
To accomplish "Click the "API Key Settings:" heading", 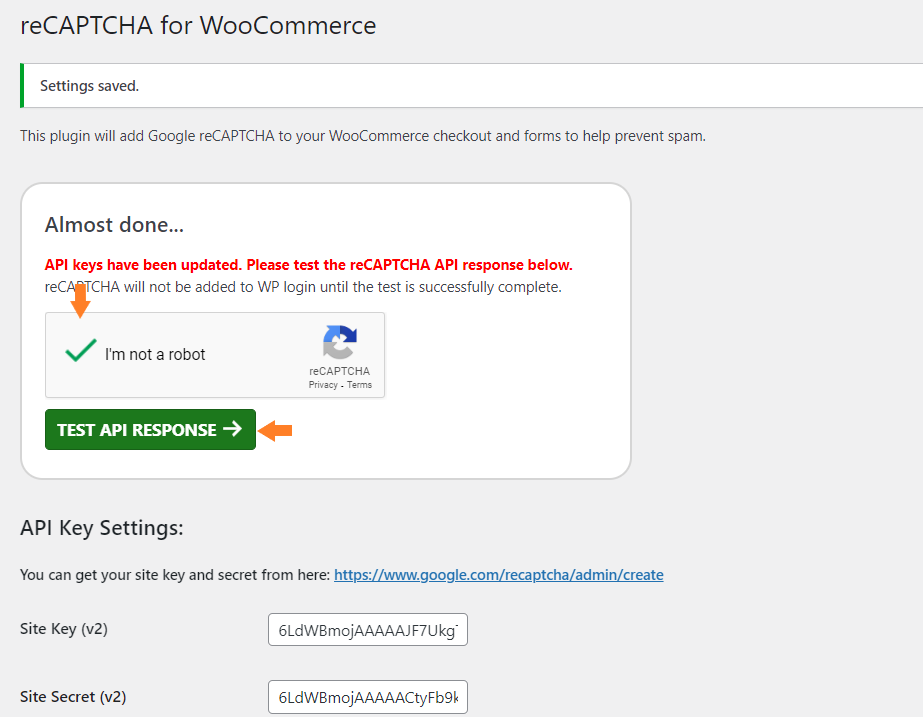I will 102,528.
